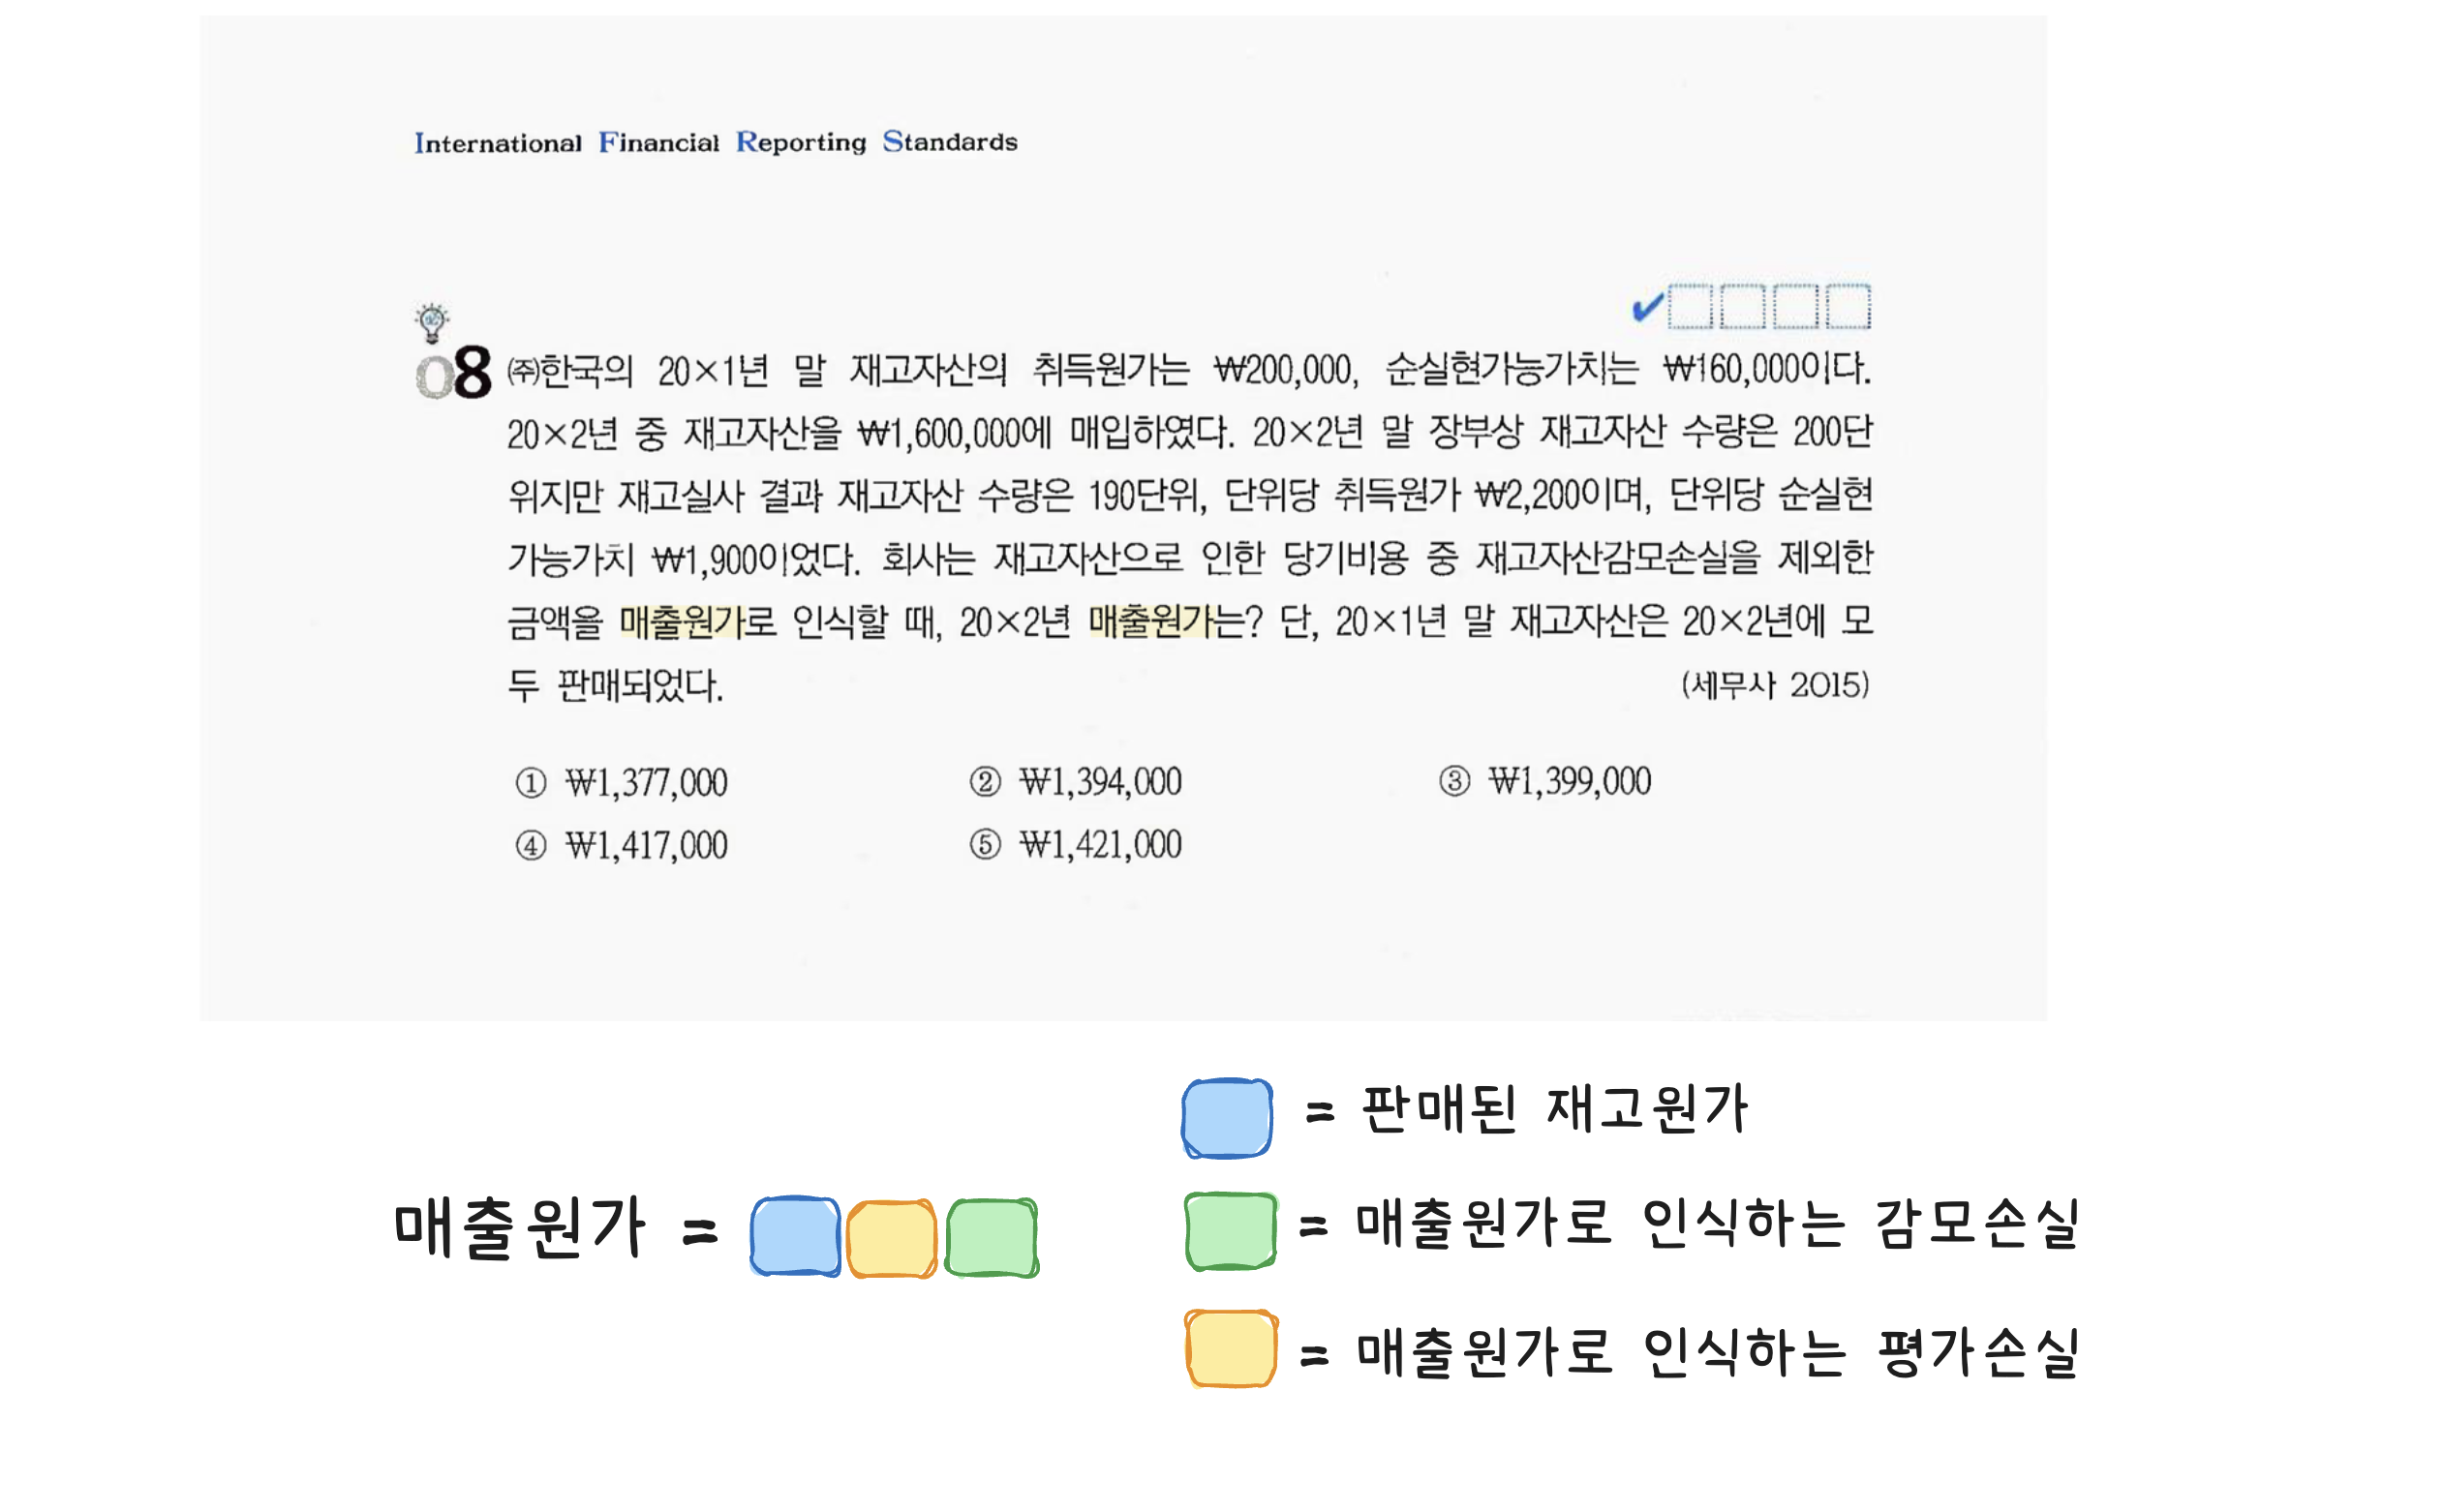Click the yellow legend swatch for 평가손실

(x=1230, y=1348)
